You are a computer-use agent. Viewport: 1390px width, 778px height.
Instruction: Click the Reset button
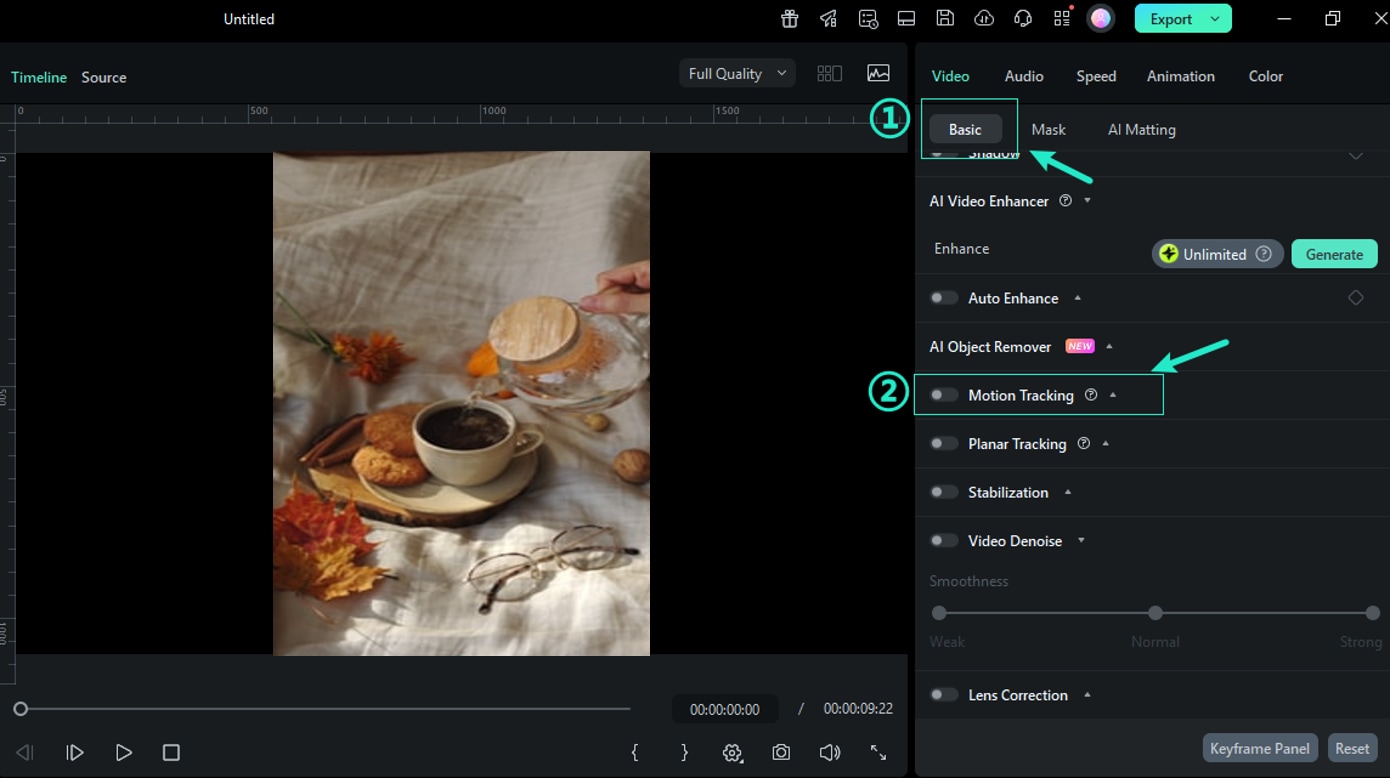(x=1352, y=748)
